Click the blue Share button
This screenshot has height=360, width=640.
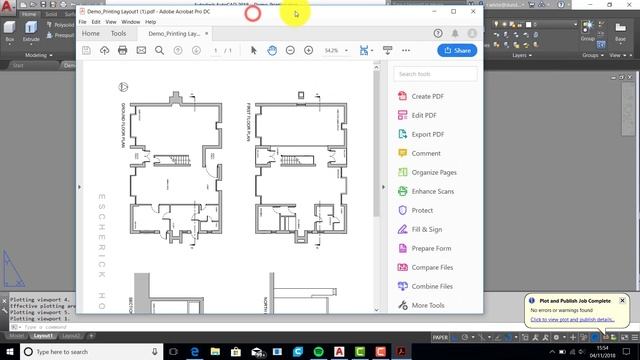[x=457, y=50]
